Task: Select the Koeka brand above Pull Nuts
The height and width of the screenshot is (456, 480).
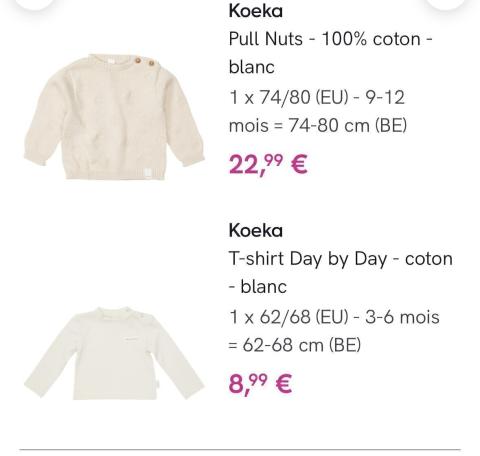Action: pyautogui.click(x=256, y=11)
